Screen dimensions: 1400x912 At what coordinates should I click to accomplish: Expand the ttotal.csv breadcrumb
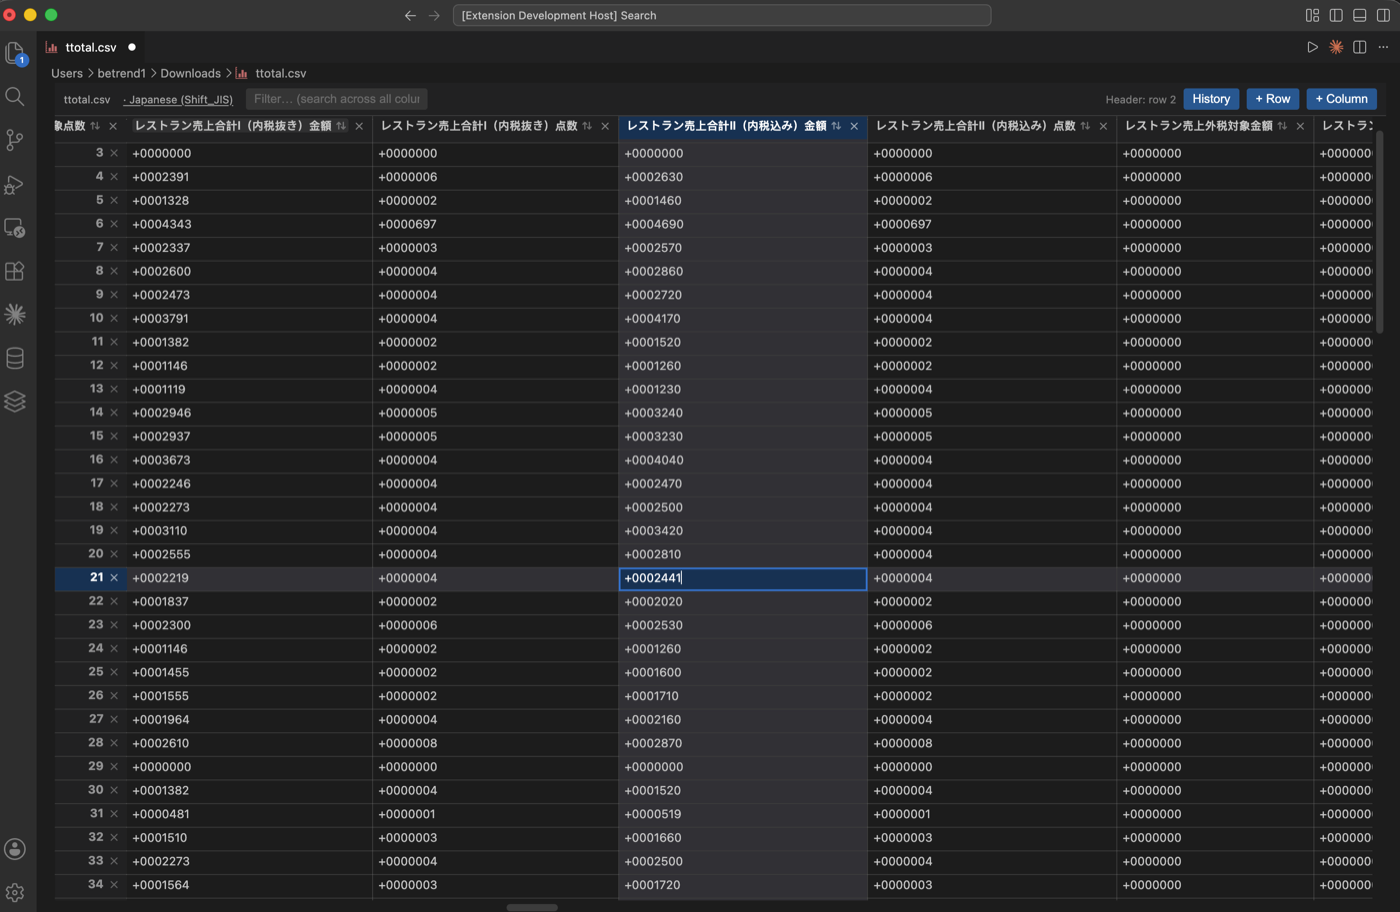click(280, 73)
